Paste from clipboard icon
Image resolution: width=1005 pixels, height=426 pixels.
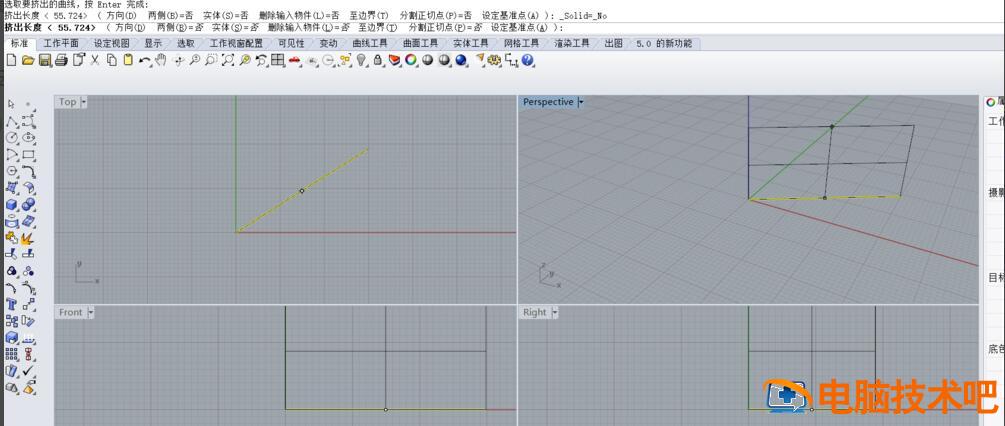(128, 60)
